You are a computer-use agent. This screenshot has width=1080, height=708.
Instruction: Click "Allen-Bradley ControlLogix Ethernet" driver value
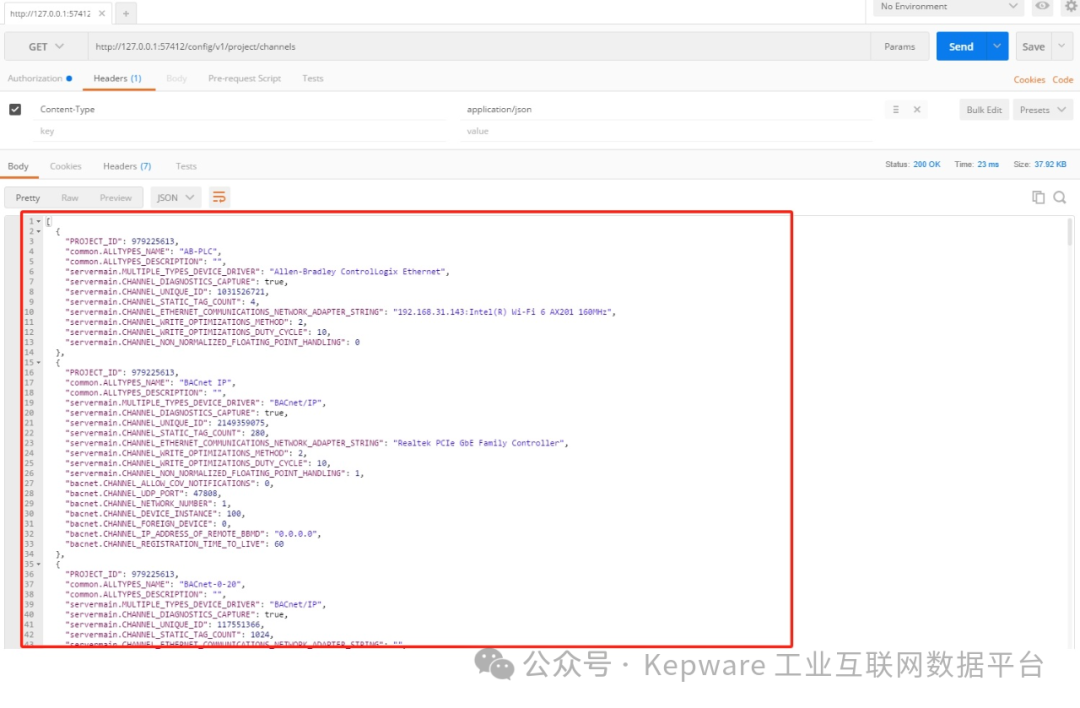[x=357, y=272]
